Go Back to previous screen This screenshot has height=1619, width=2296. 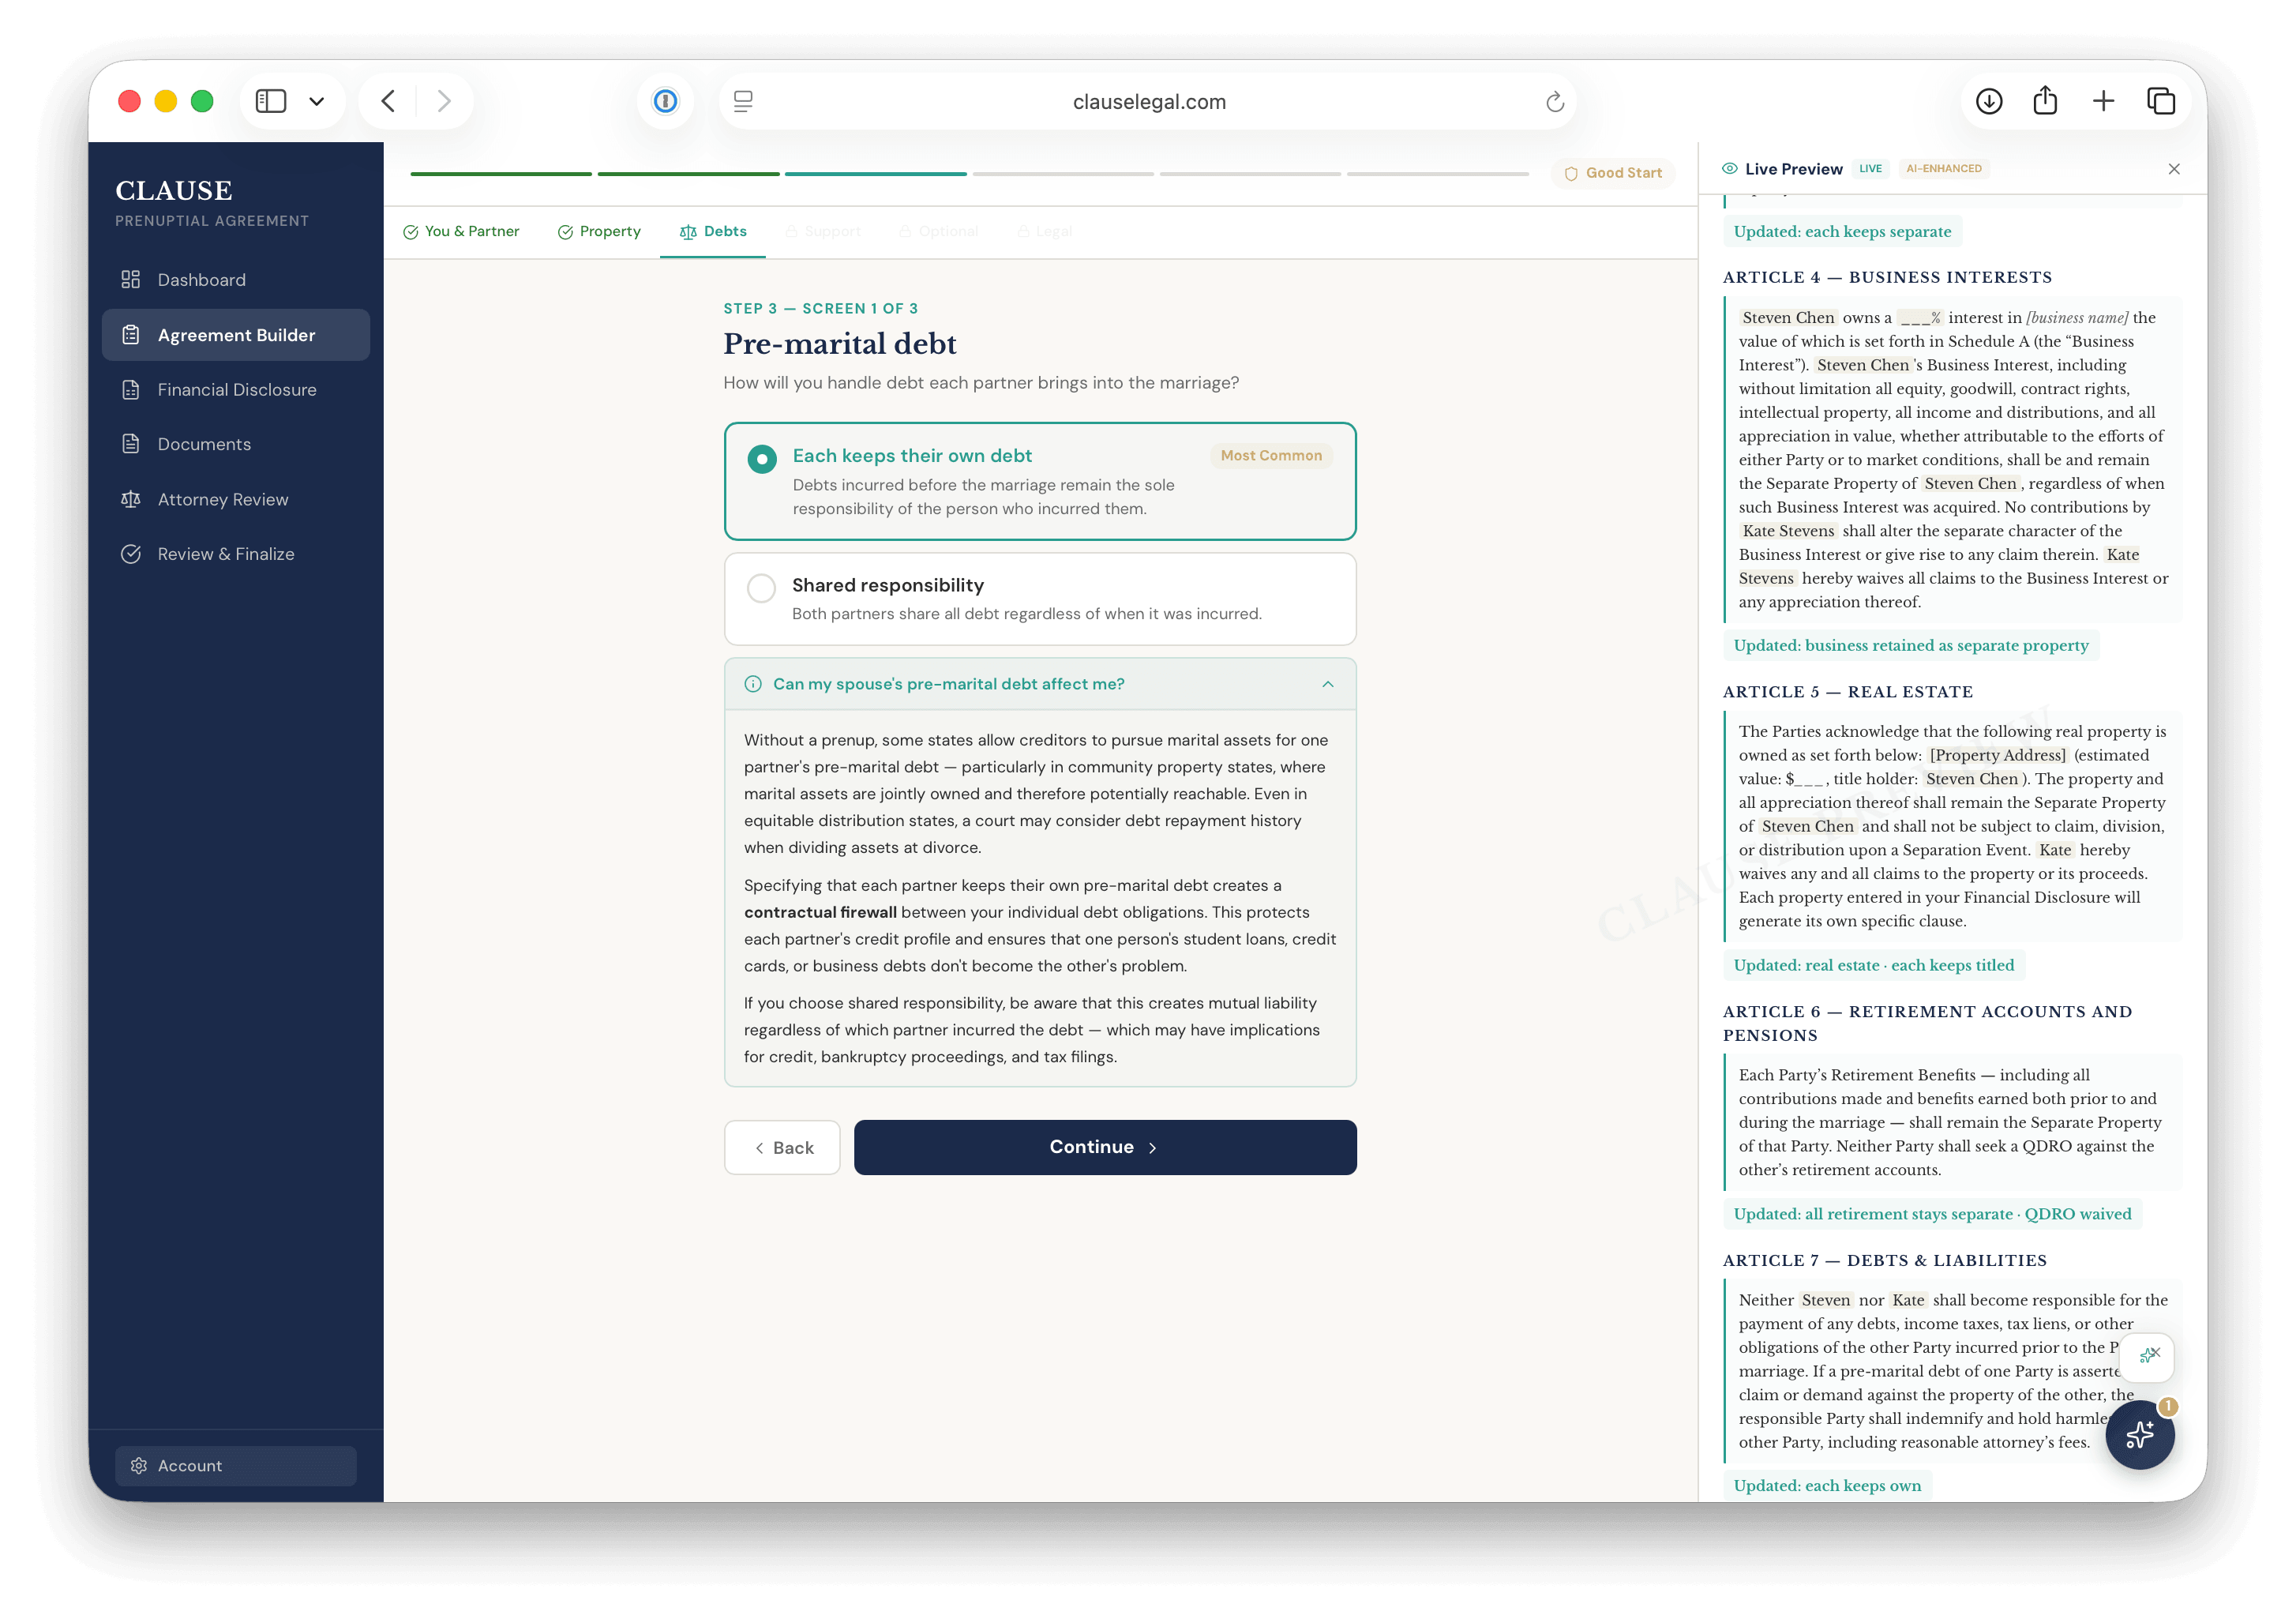click(x=782, y=1147)
